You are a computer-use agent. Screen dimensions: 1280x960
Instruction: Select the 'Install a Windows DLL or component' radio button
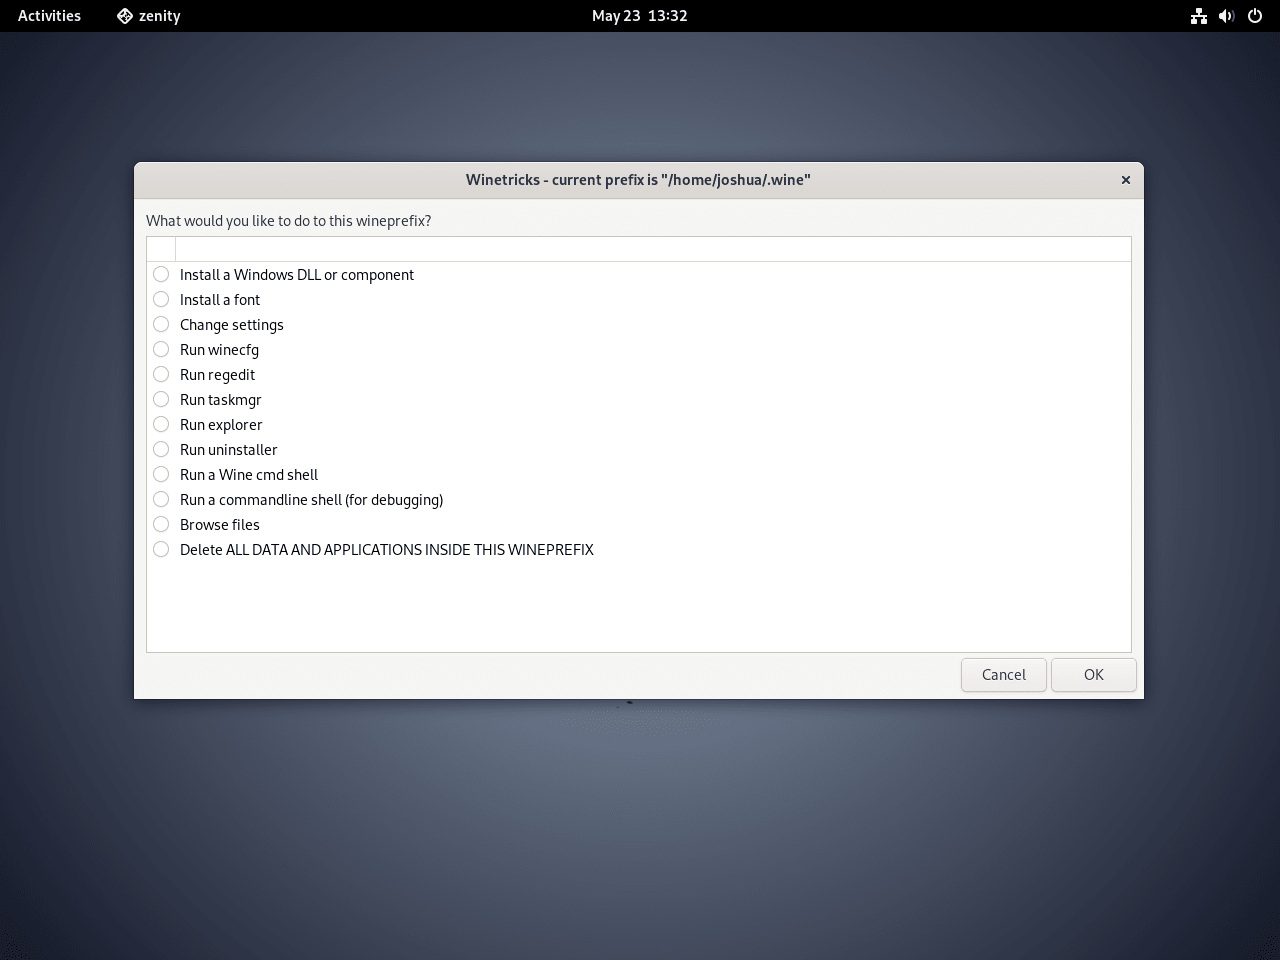161,274
